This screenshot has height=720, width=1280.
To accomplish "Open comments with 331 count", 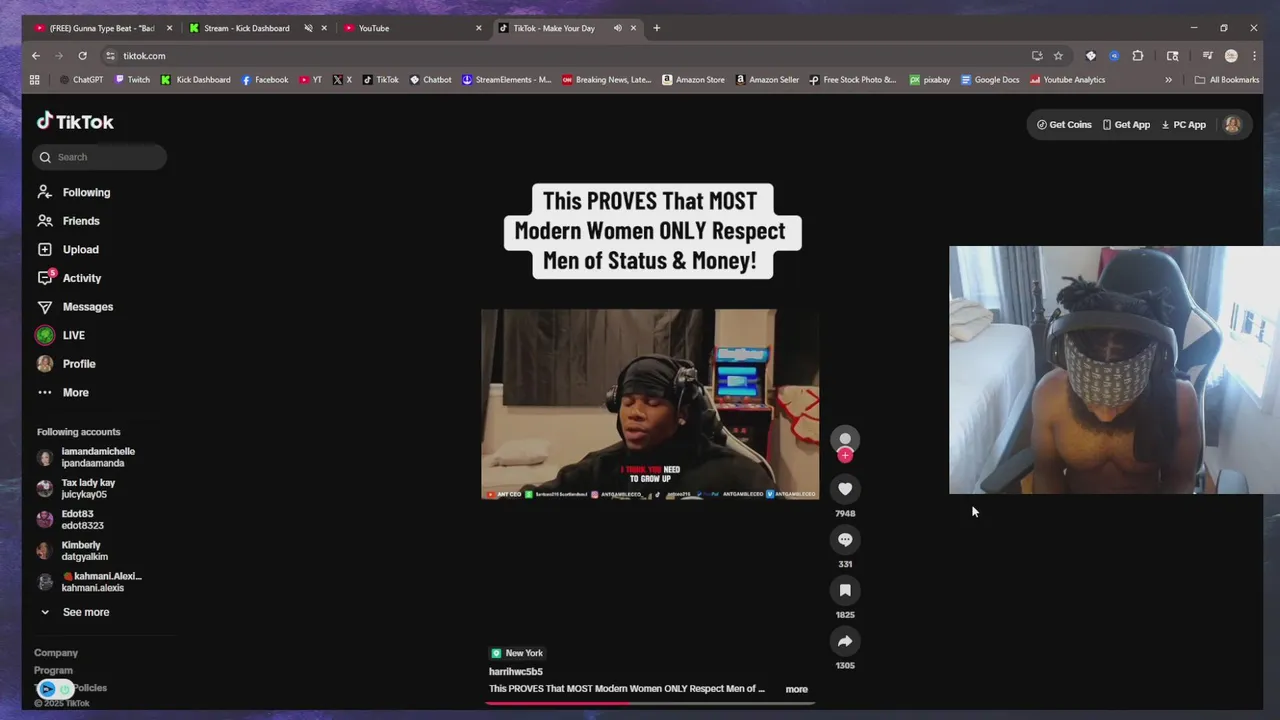I will [845, 540].
